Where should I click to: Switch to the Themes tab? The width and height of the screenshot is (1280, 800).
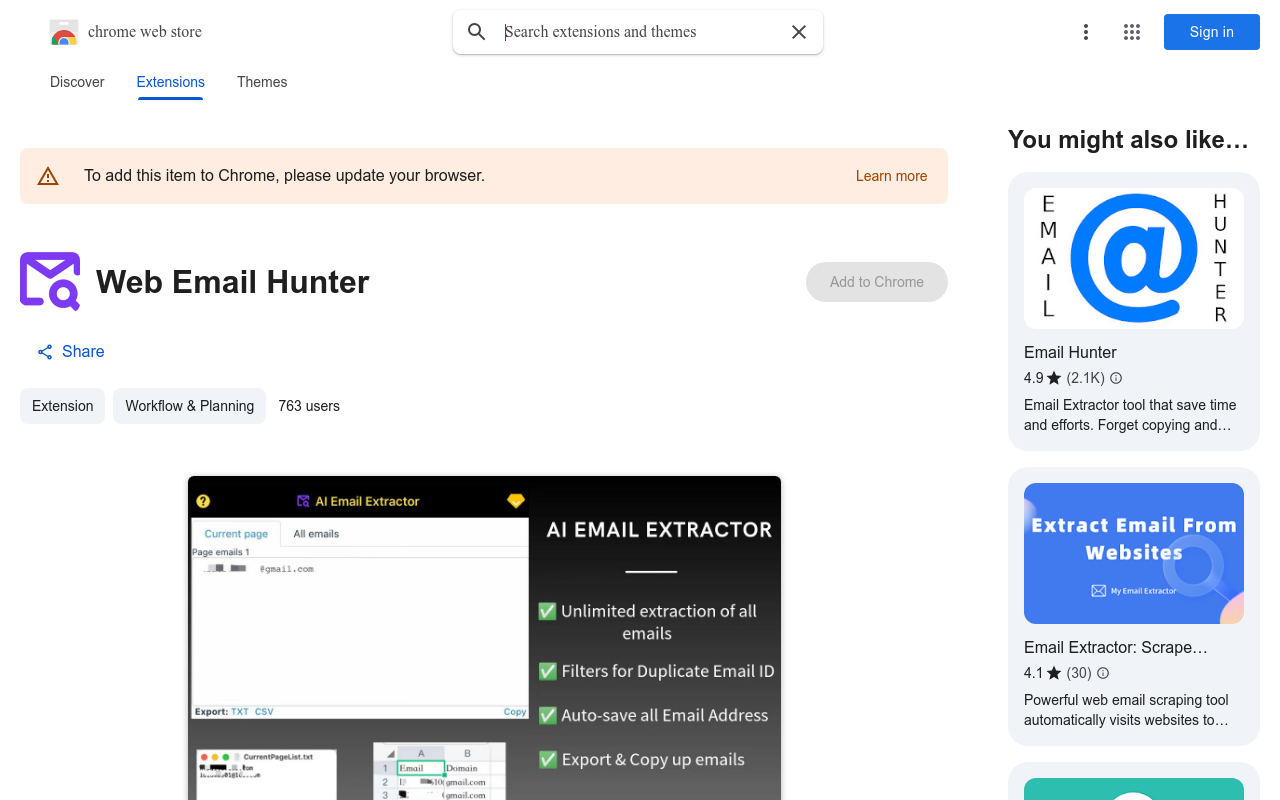[262, 82]
